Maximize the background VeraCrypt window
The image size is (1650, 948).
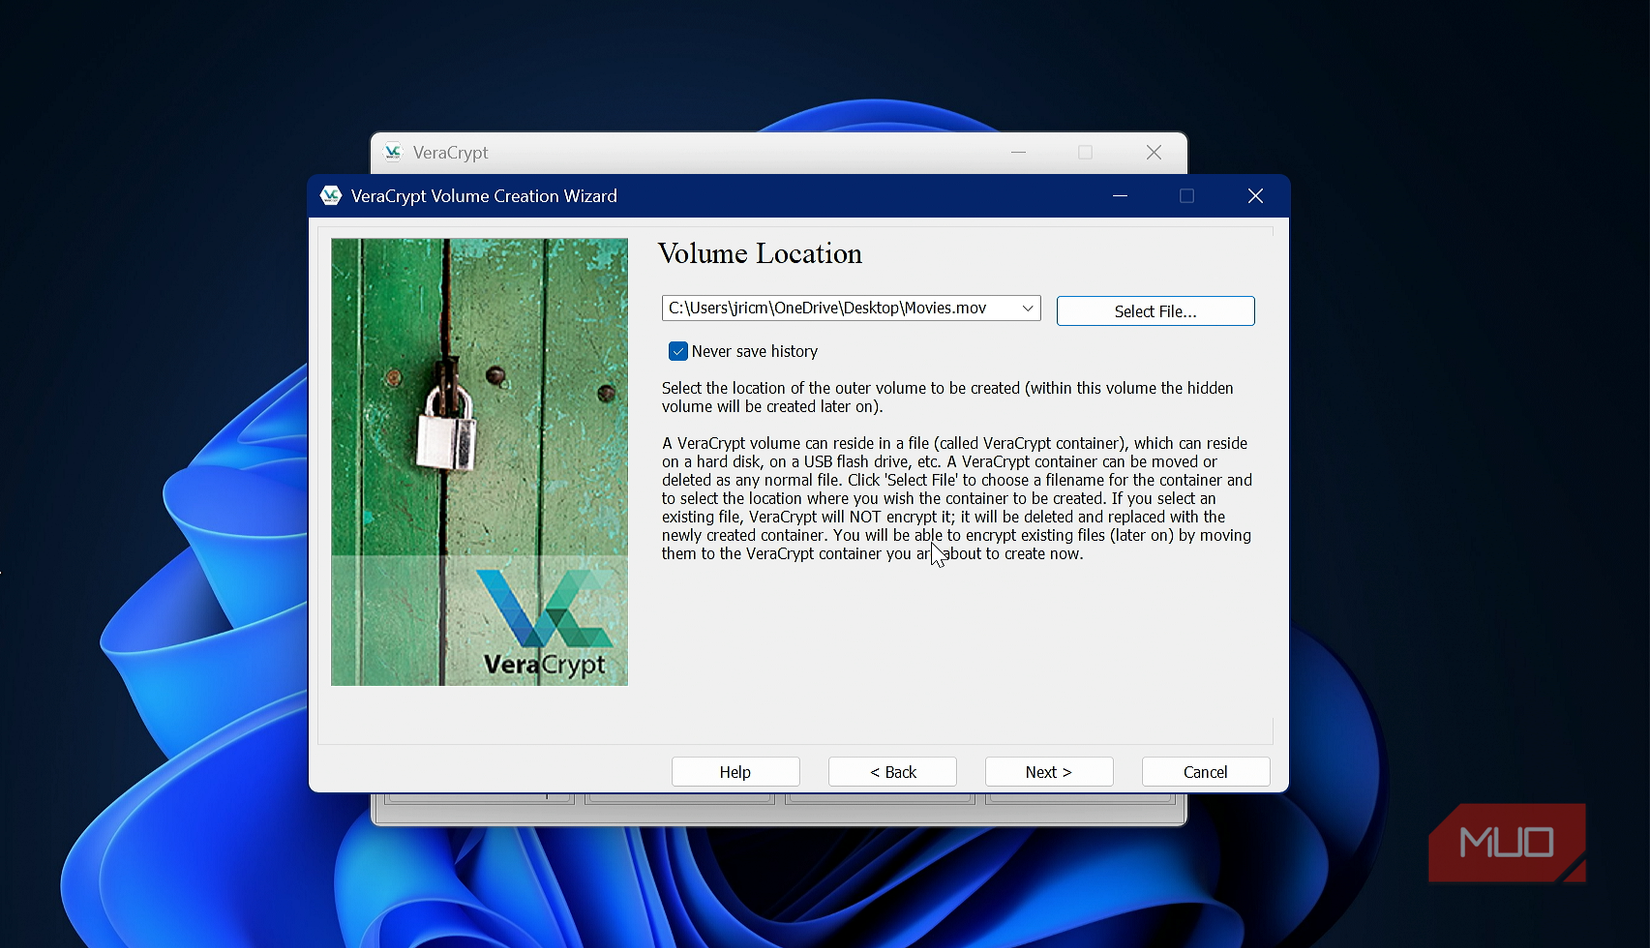(x=1086, y=152)
